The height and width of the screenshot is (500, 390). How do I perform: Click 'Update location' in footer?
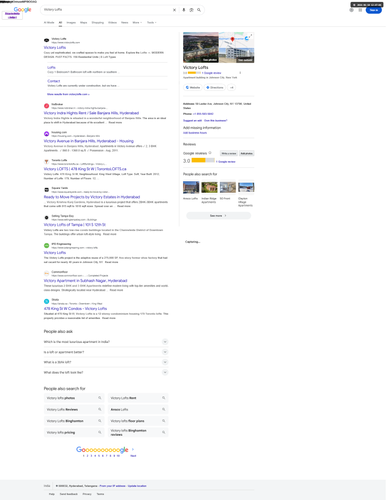click(x=137, y=486)
